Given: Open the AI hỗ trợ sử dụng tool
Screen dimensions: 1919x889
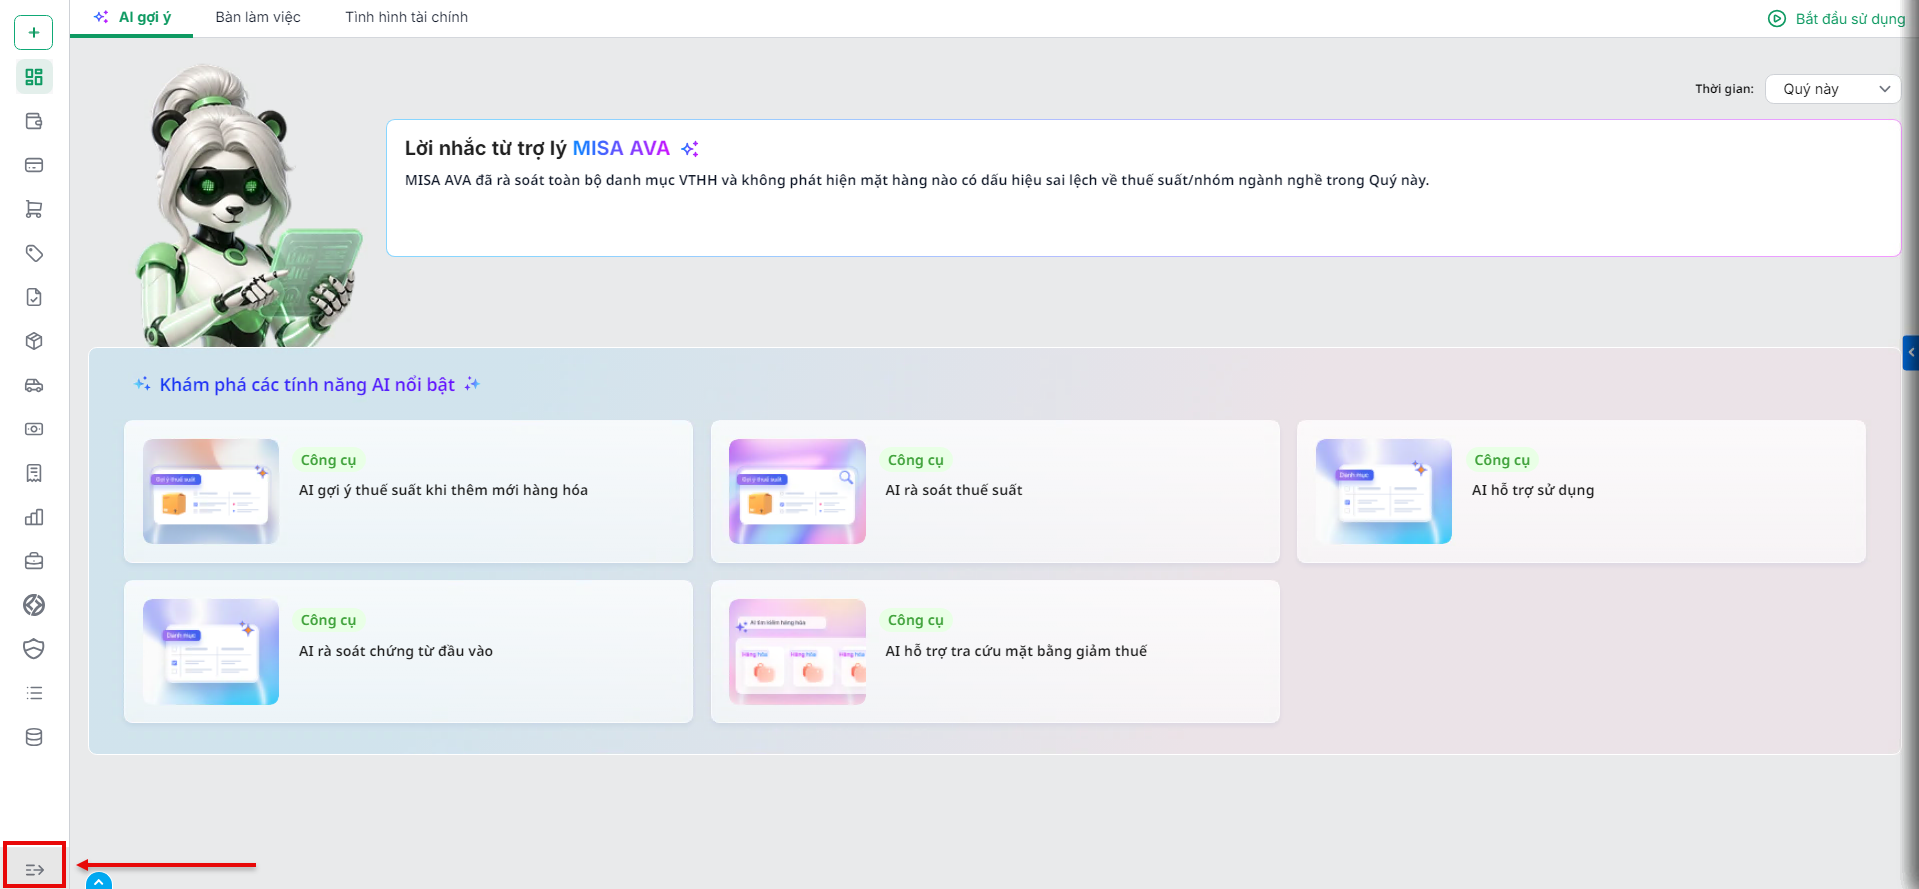Looking at the screenshot, I should [x=1581, y=491].
